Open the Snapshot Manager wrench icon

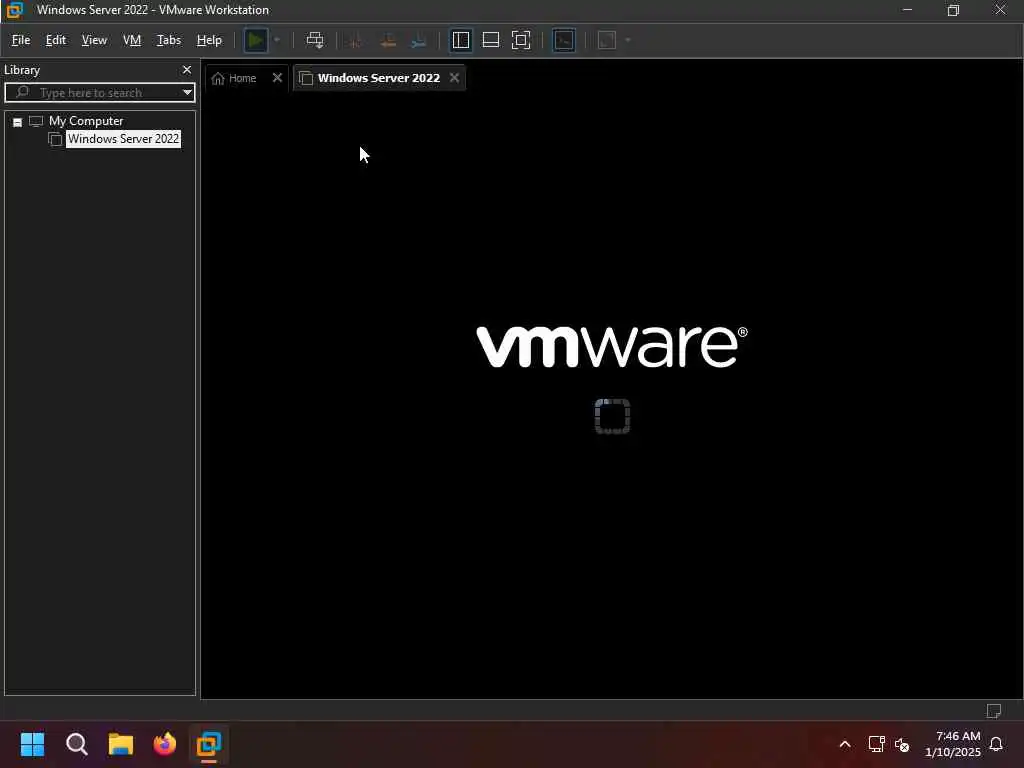419,40
